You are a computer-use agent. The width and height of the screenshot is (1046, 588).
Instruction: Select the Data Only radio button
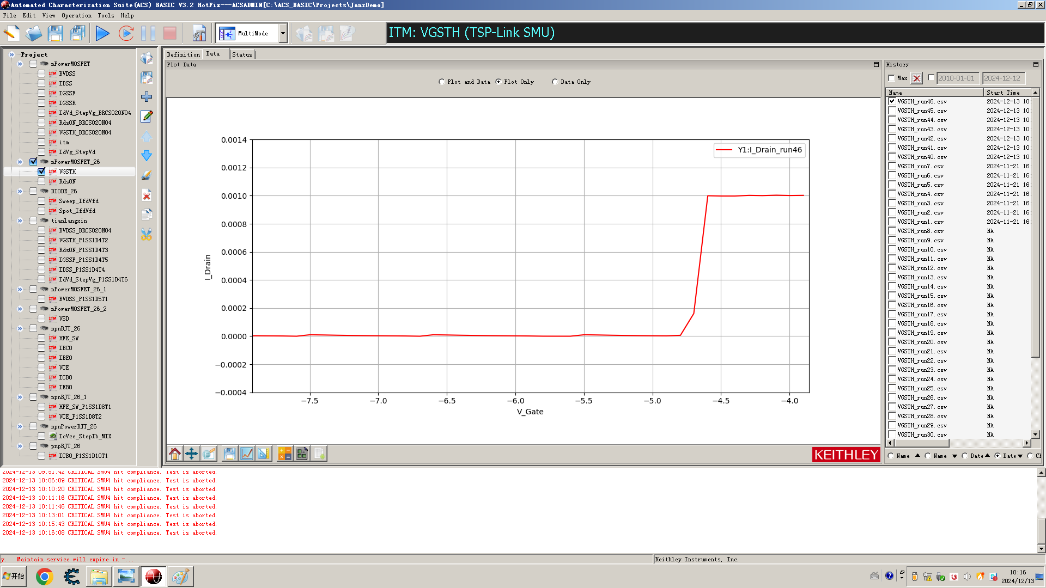pyautogui.click(x=557, y=82)
